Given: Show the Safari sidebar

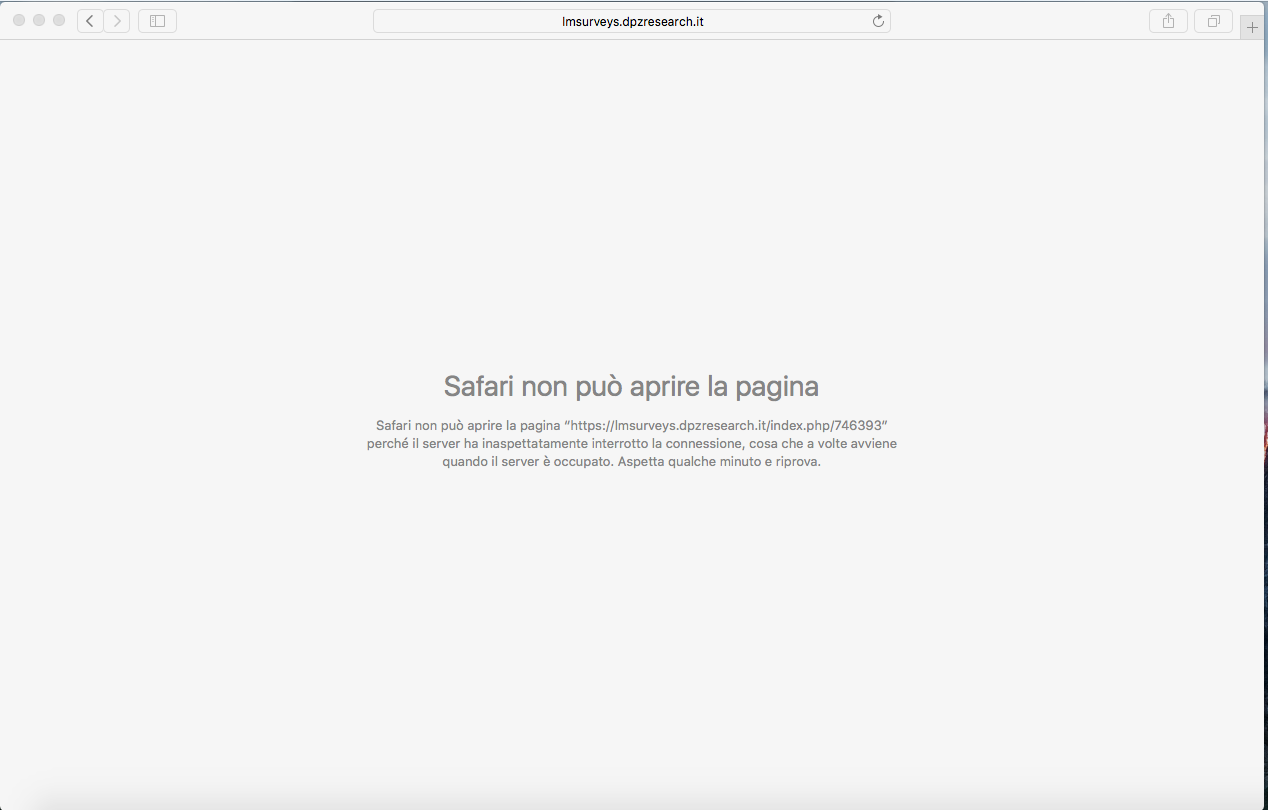Looking at the screenshot, I should coord(157,21).
